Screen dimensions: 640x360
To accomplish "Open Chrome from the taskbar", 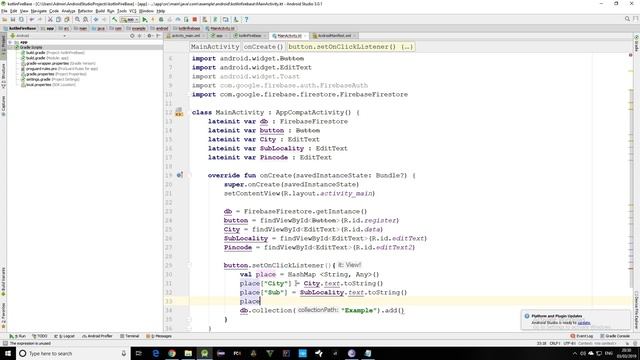I will [172, 353].
